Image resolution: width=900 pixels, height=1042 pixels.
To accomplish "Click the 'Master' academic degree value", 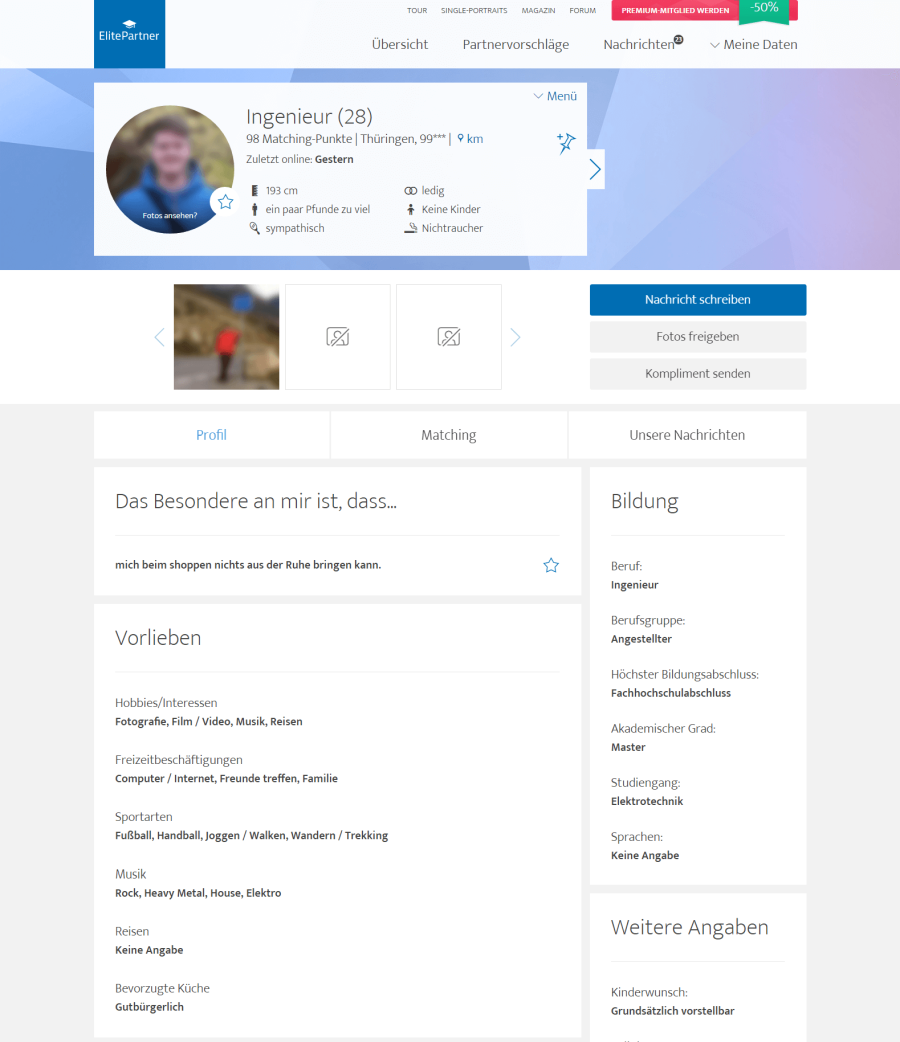I will [628, 748].
